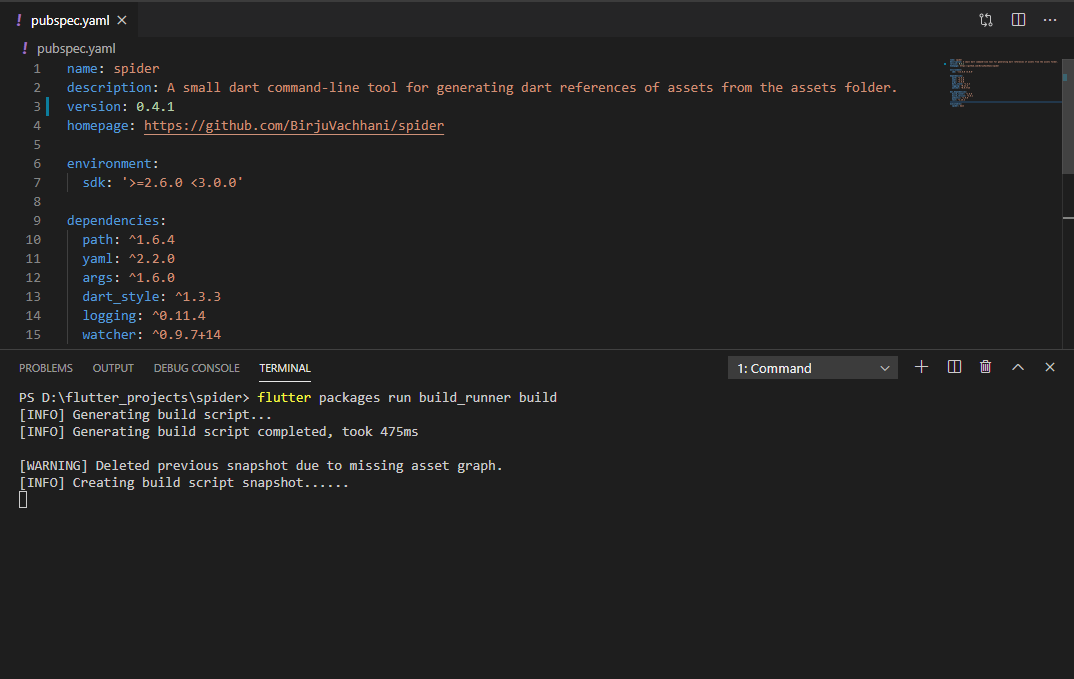This screenshot has width=1074, height=679.
Task: Maximize the terminal panel via the chevron icon
Action: click(x=1017, y=367)
